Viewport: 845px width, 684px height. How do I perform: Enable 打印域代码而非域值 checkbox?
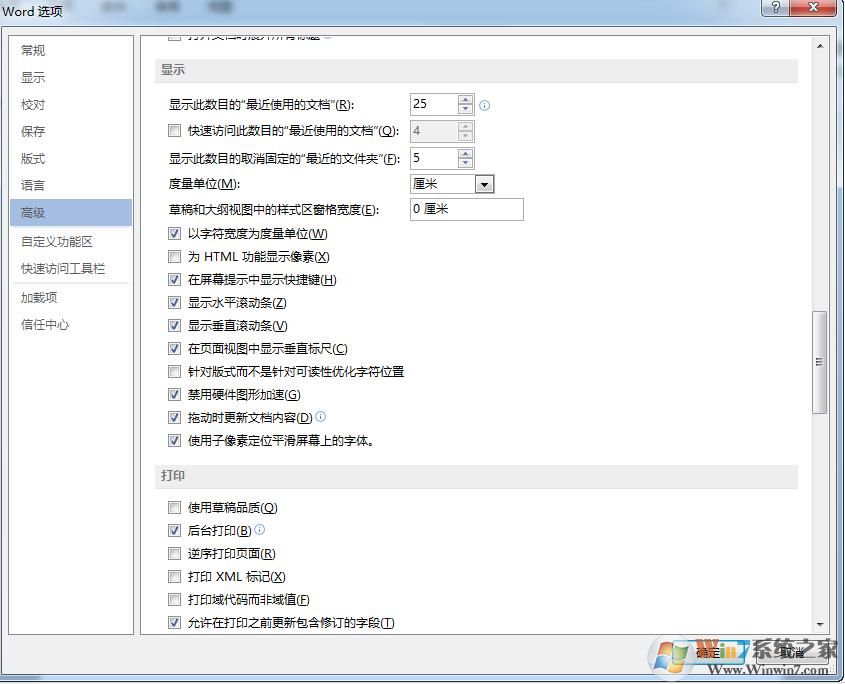click(x=174, y=599)
